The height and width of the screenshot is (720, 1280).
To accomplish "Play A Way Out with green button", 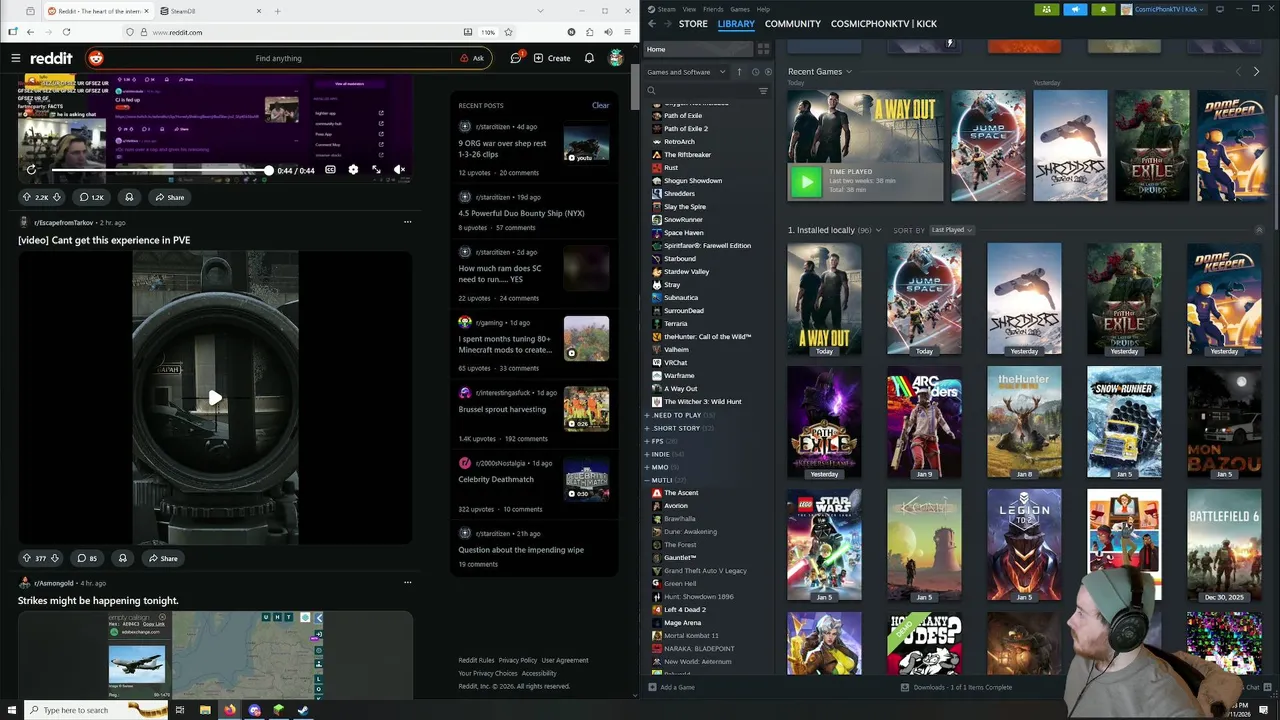I will click(806, 181).
